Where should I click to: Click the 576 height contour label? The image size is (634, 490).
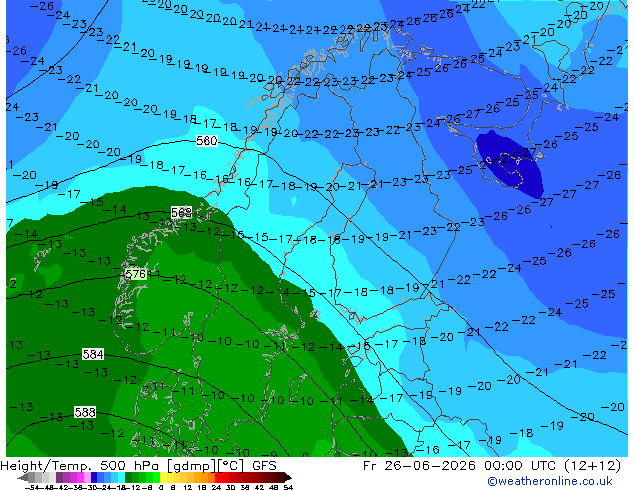click(135, 275)
